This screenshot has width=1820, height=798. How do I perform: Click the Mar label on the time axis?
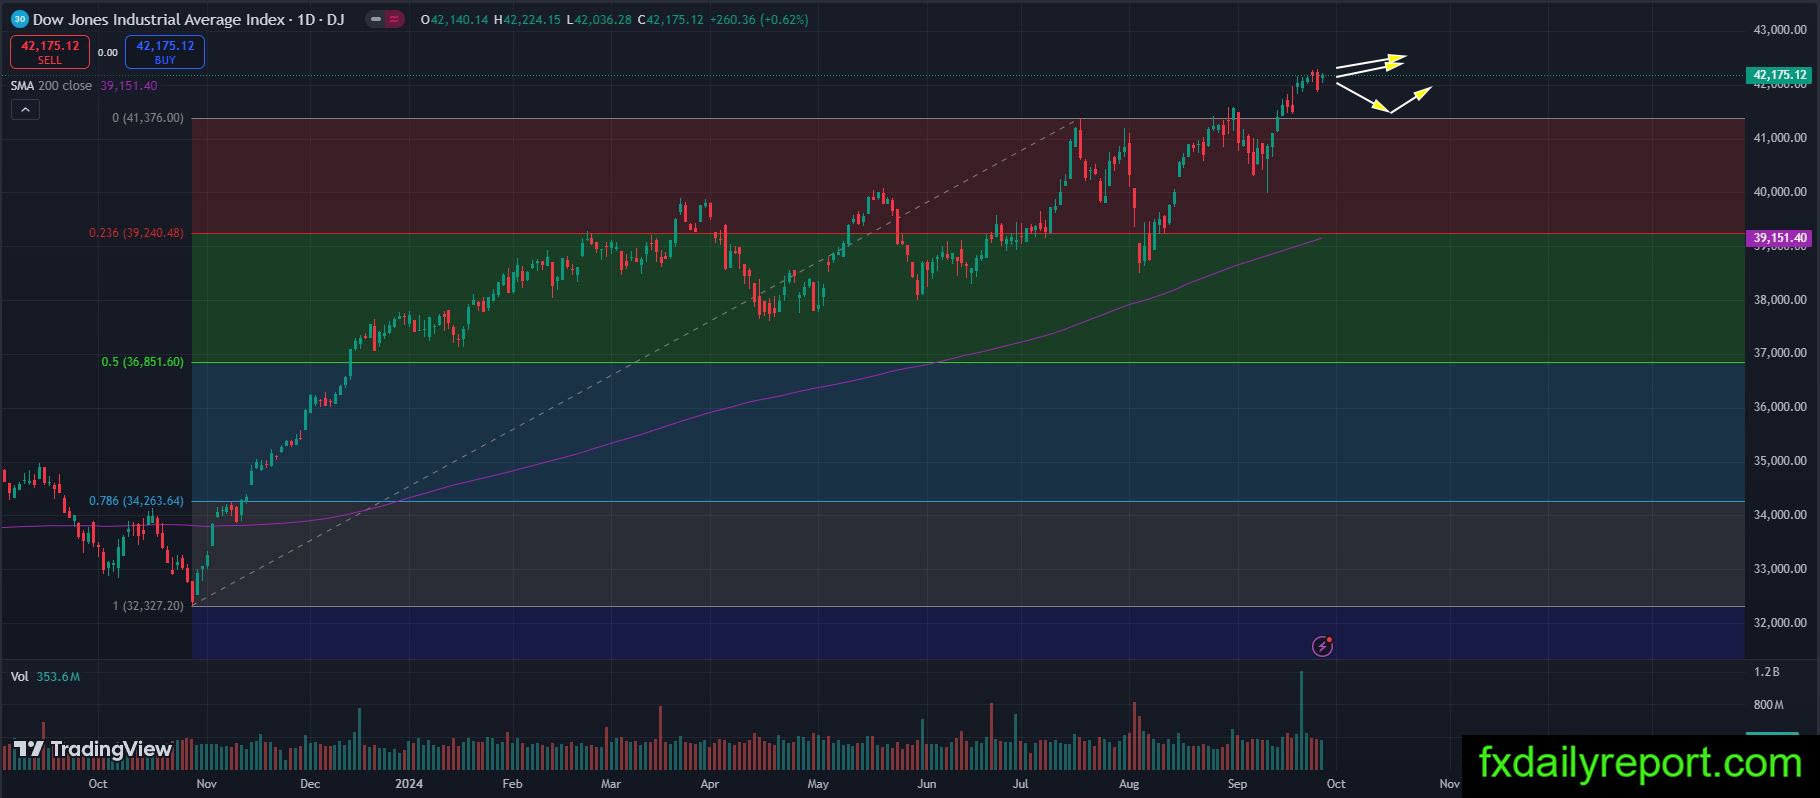(611, 784)
